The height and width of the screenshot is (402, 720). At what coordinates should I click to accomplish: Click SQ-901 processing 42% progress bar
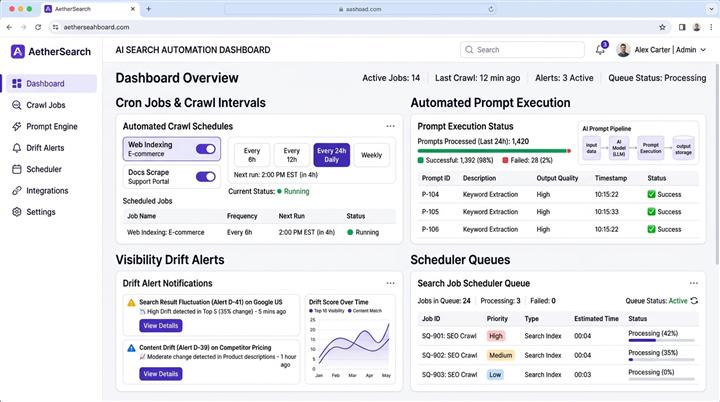point(661,340)
